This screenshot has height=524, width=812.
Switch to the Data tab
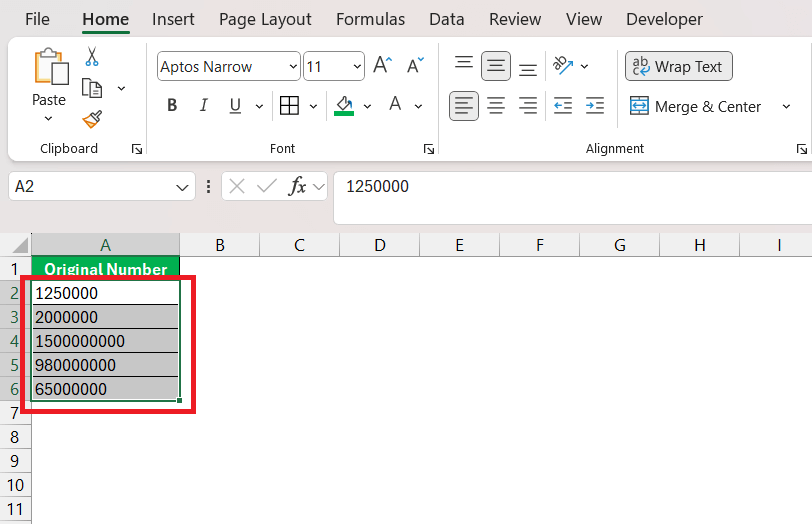click(446, 20)
